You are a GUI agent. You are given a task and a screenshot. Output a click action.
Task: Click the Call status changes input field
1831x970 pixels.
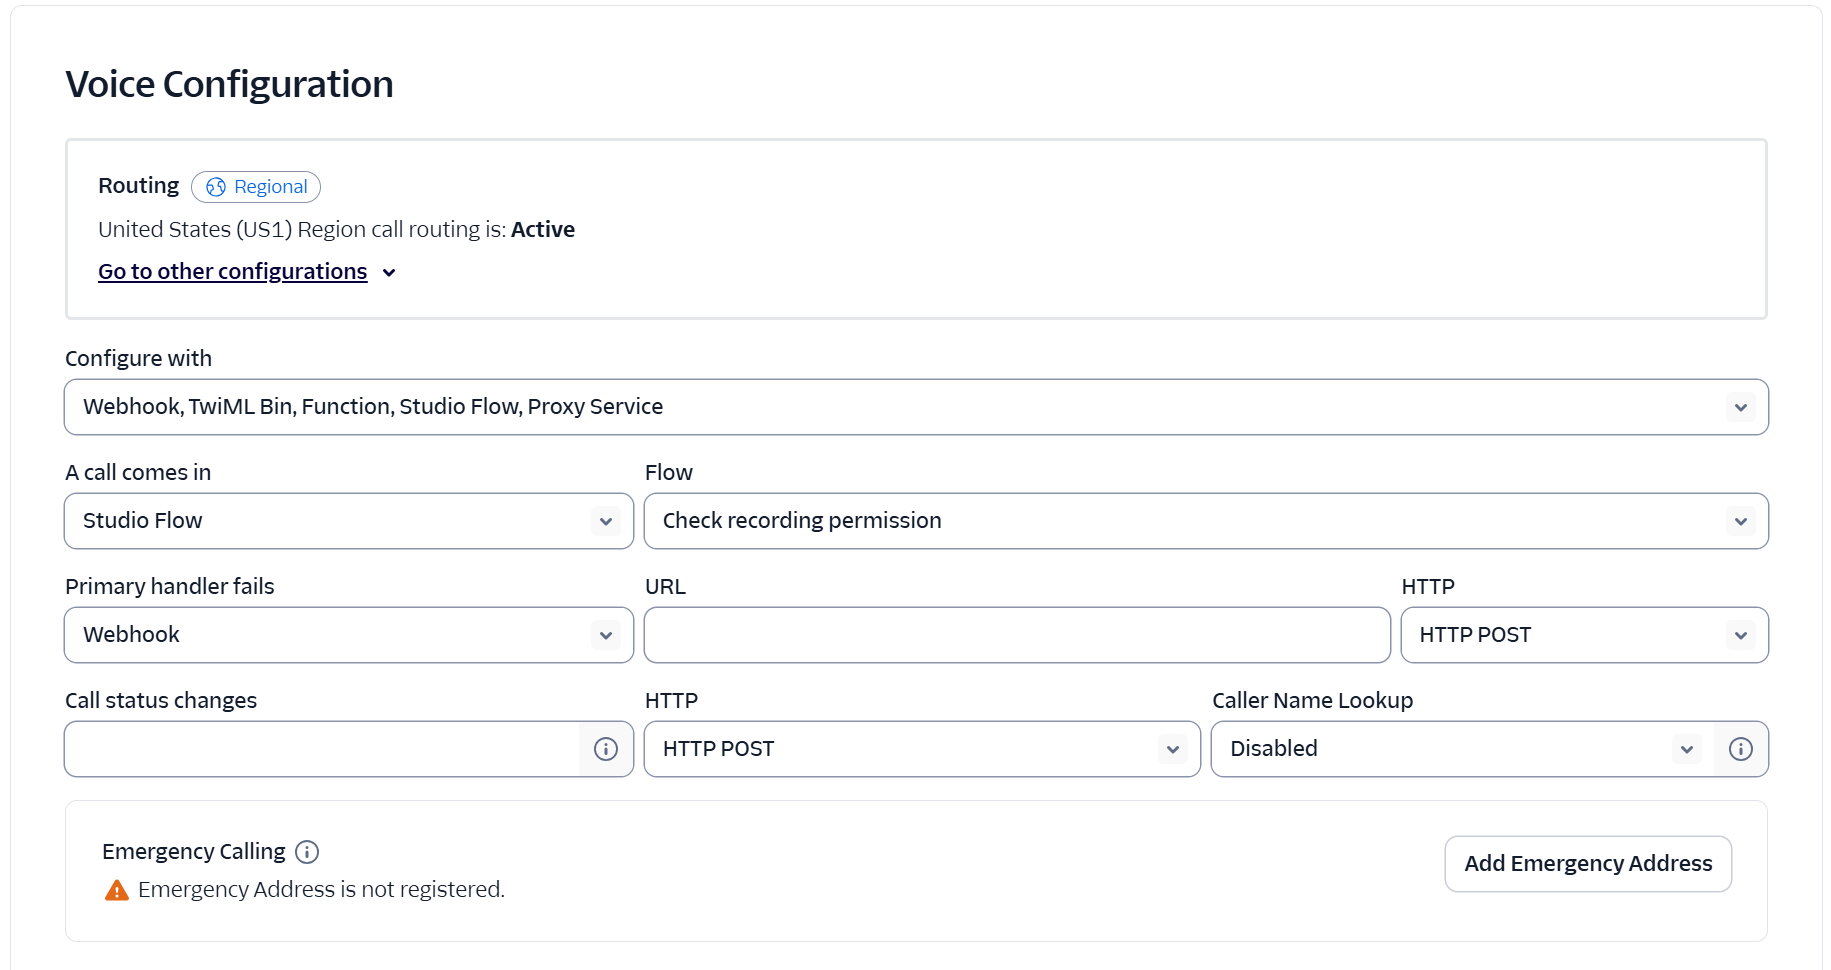pyautogui.click(x=322, y=749)
